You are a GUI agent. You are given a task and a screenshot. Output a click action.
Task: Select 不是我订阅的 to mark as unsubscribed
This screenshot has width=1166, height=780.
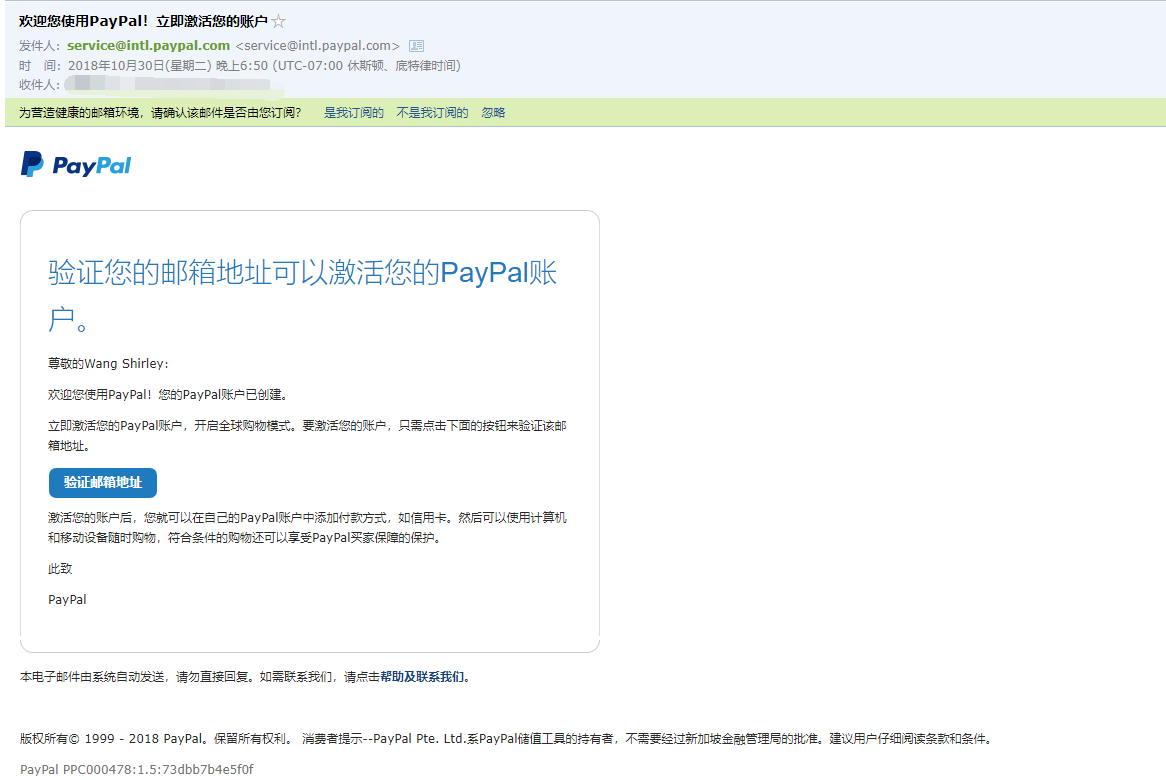[x=432, y=113]
